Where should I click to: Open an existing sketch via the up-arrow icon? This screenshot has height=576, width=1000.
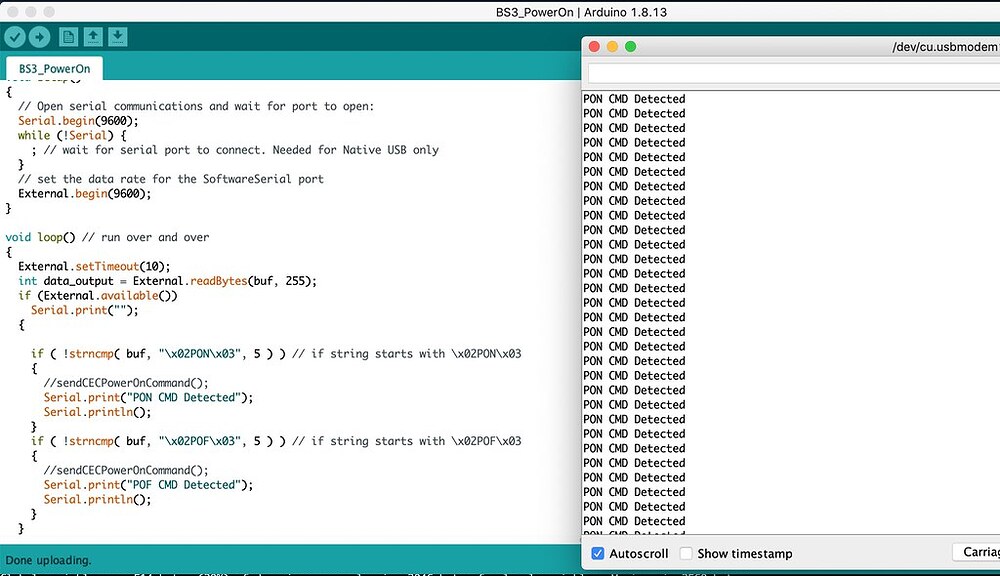pos(92,36)
